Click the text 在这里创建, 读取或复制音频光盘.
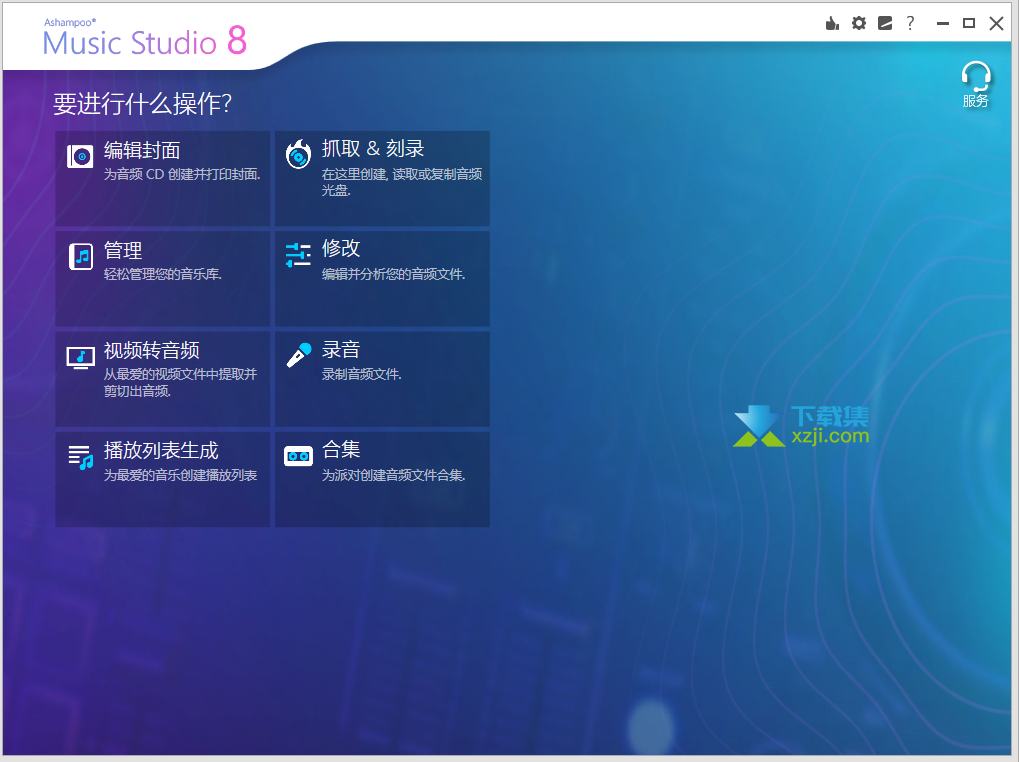 tap(402, 182)
